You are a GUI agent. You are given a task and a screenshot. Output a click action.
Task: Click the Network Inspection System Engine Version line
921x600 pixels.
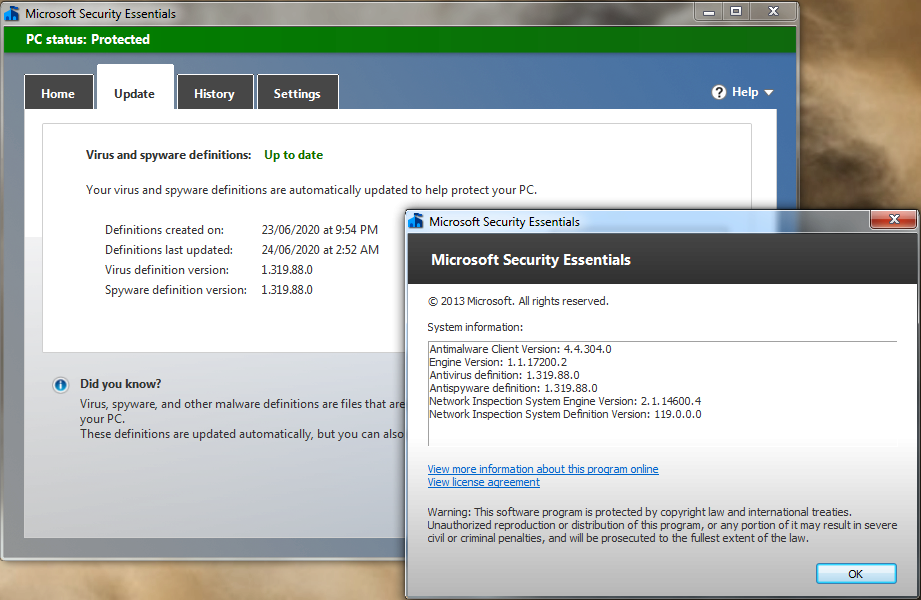coord(565,401)
